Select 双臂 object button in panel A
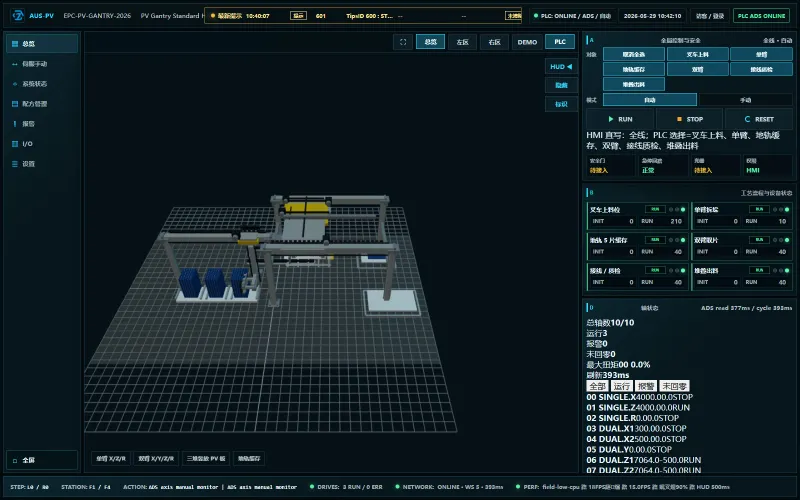 697,69
